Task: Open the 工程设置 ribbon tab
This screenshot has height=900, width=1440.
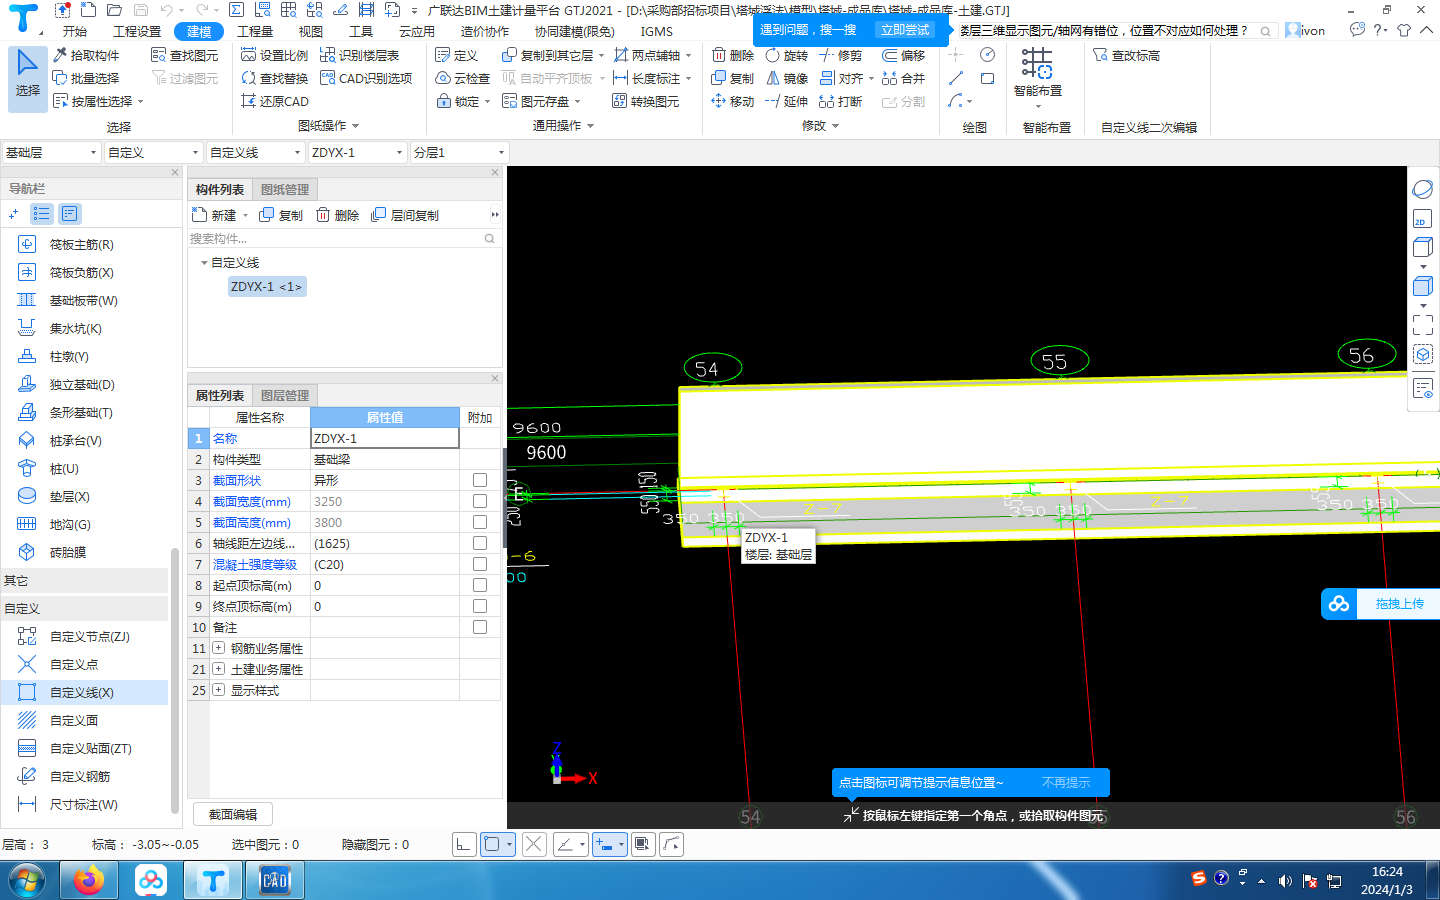Action: tap(137, 31)
